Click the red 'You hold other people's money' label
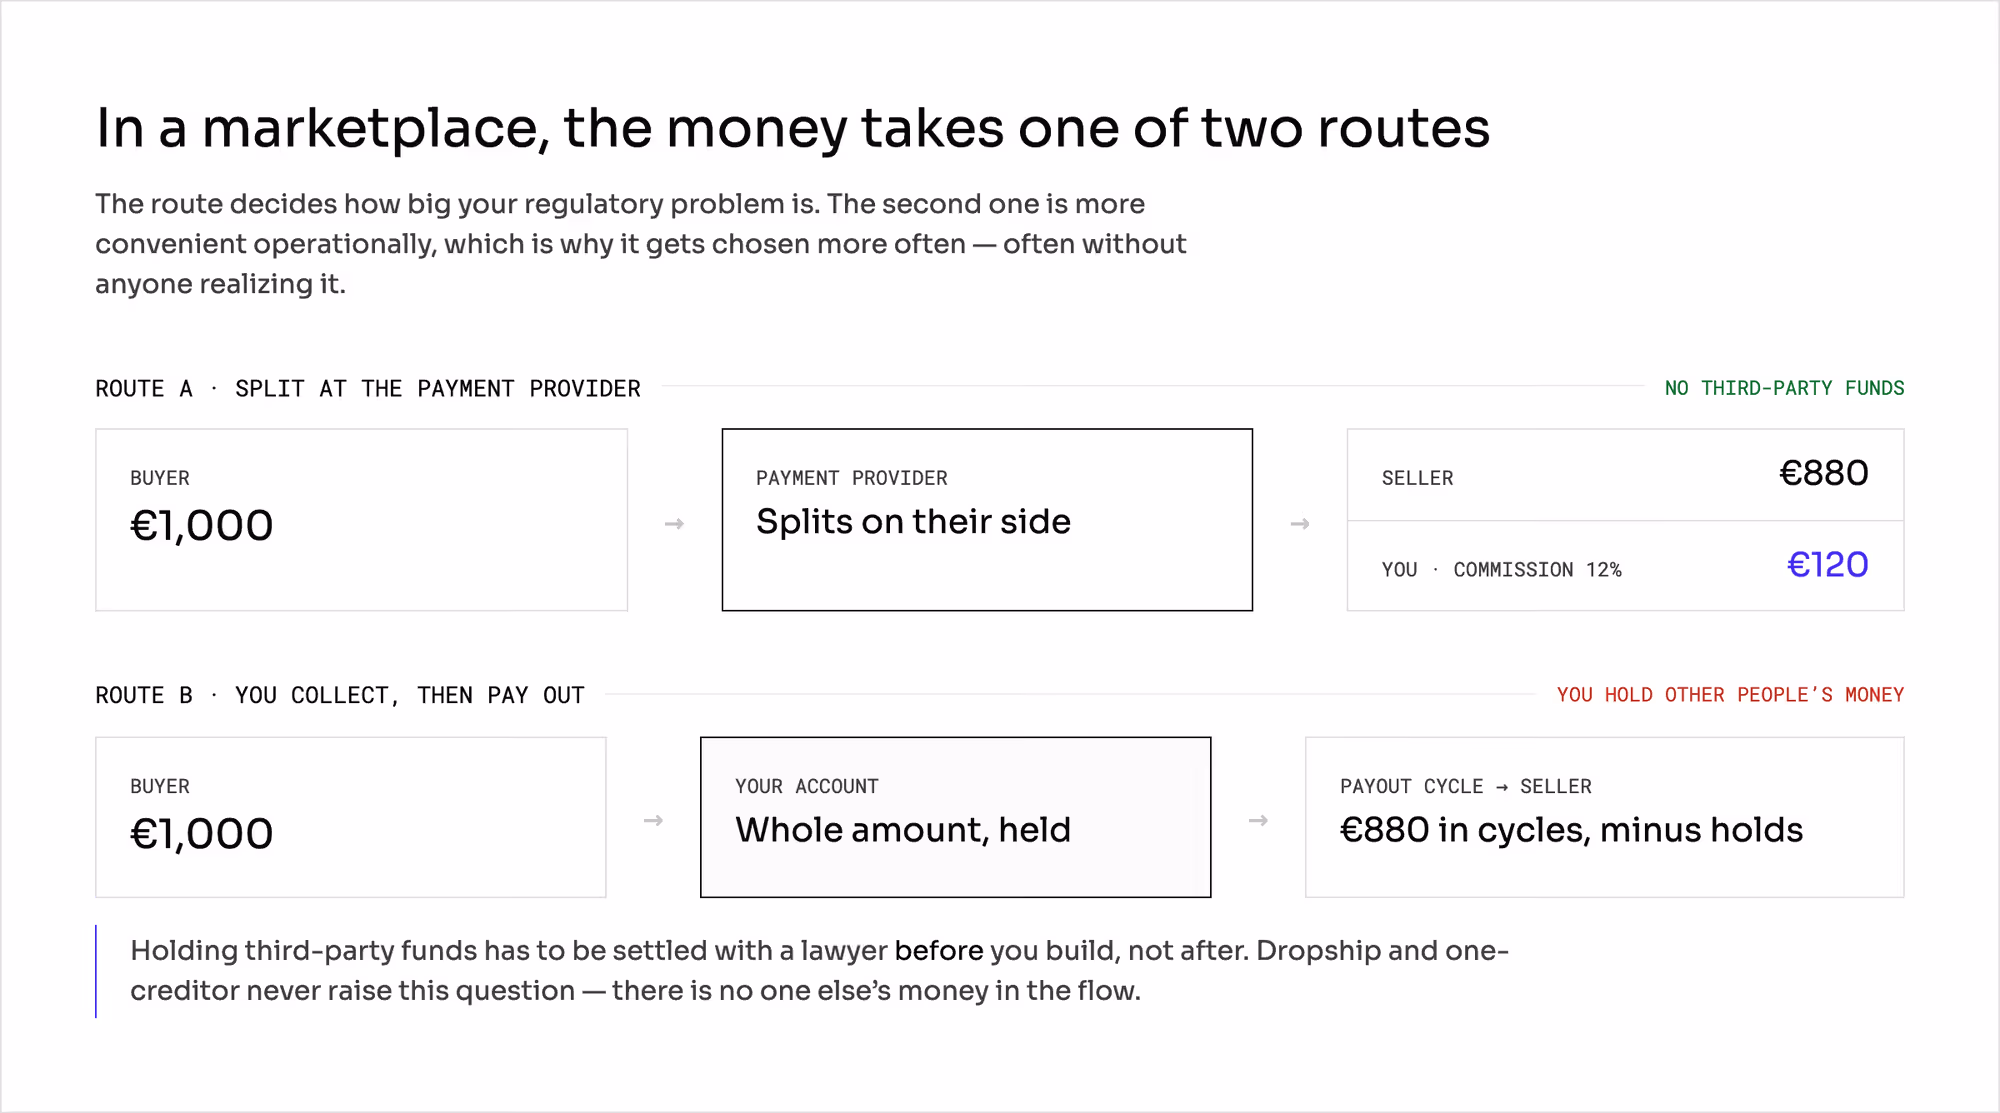Viewport: 2000px width, 1113px height. coord(1730,695)
